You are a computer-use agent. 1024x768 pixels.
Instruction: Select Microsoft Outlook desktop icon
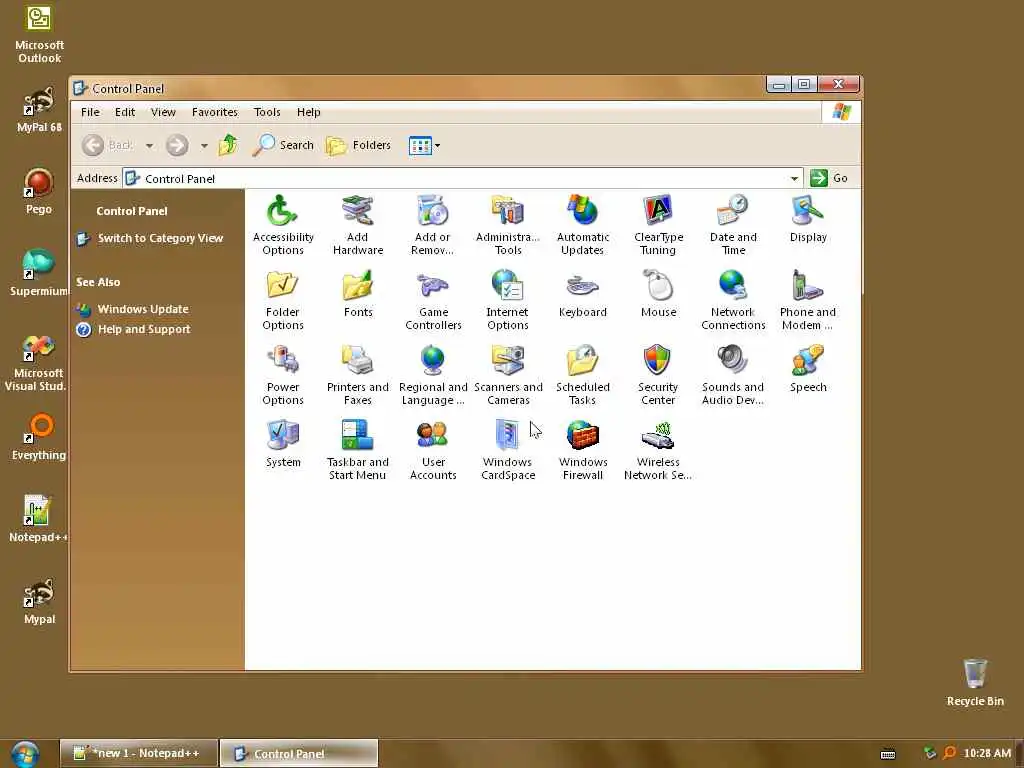pos(39,34)
